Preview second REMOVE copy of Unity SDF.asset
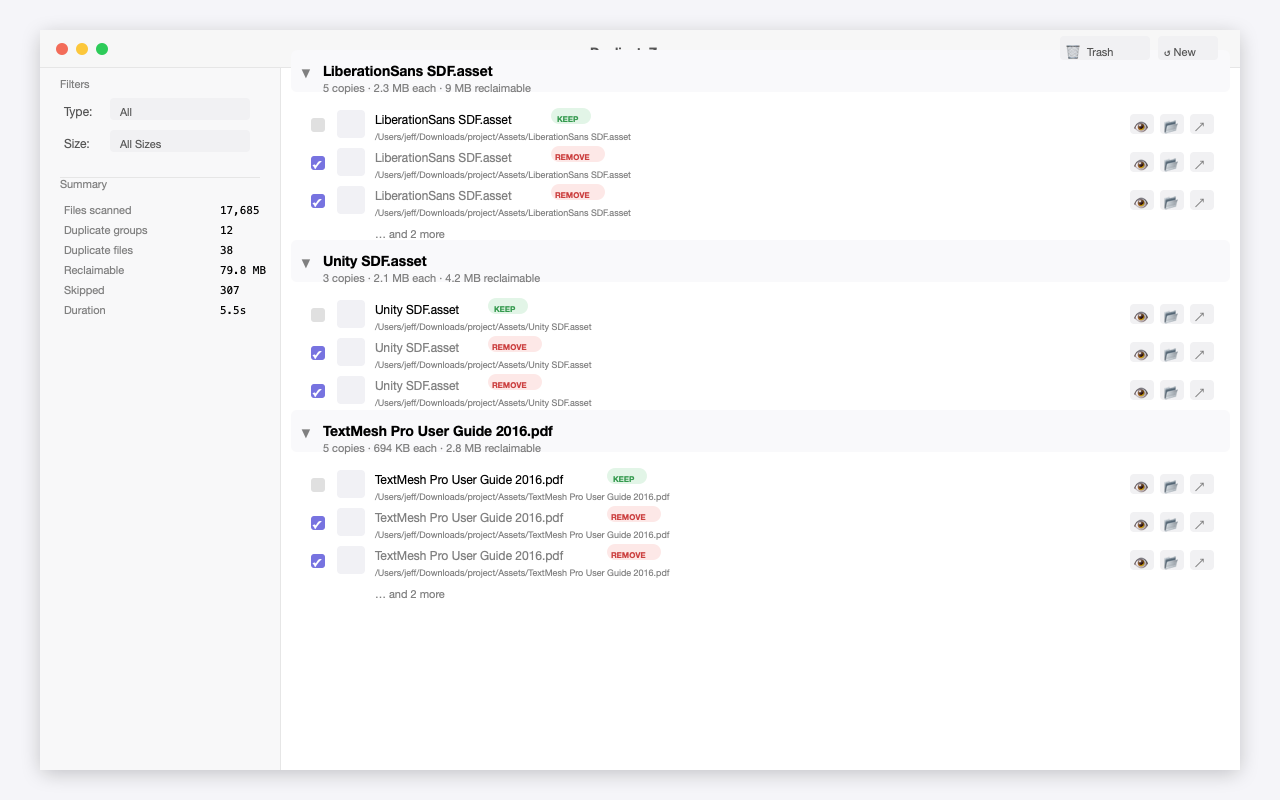Viewport: 1280px width, 800px height. 1142,391
